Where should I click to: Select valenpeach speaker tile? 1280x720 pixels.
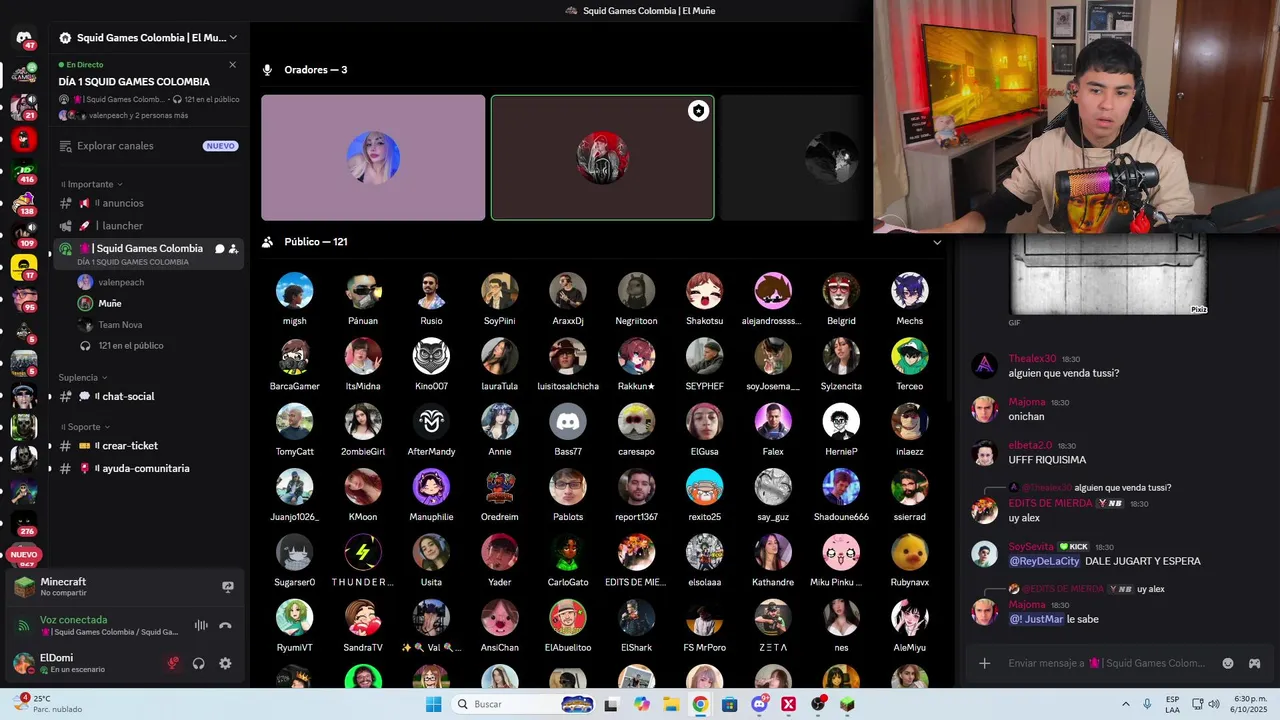[x=373, y=158]
